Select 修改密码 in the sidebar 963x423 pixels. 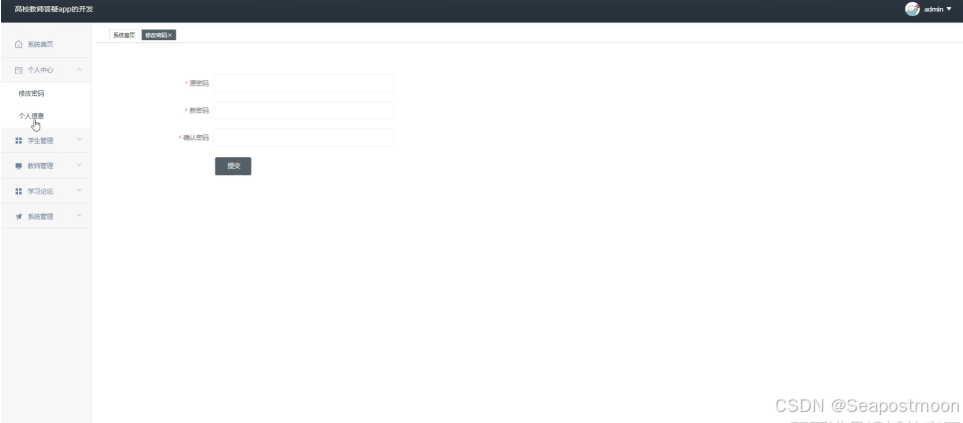click(x=31, y=93)
